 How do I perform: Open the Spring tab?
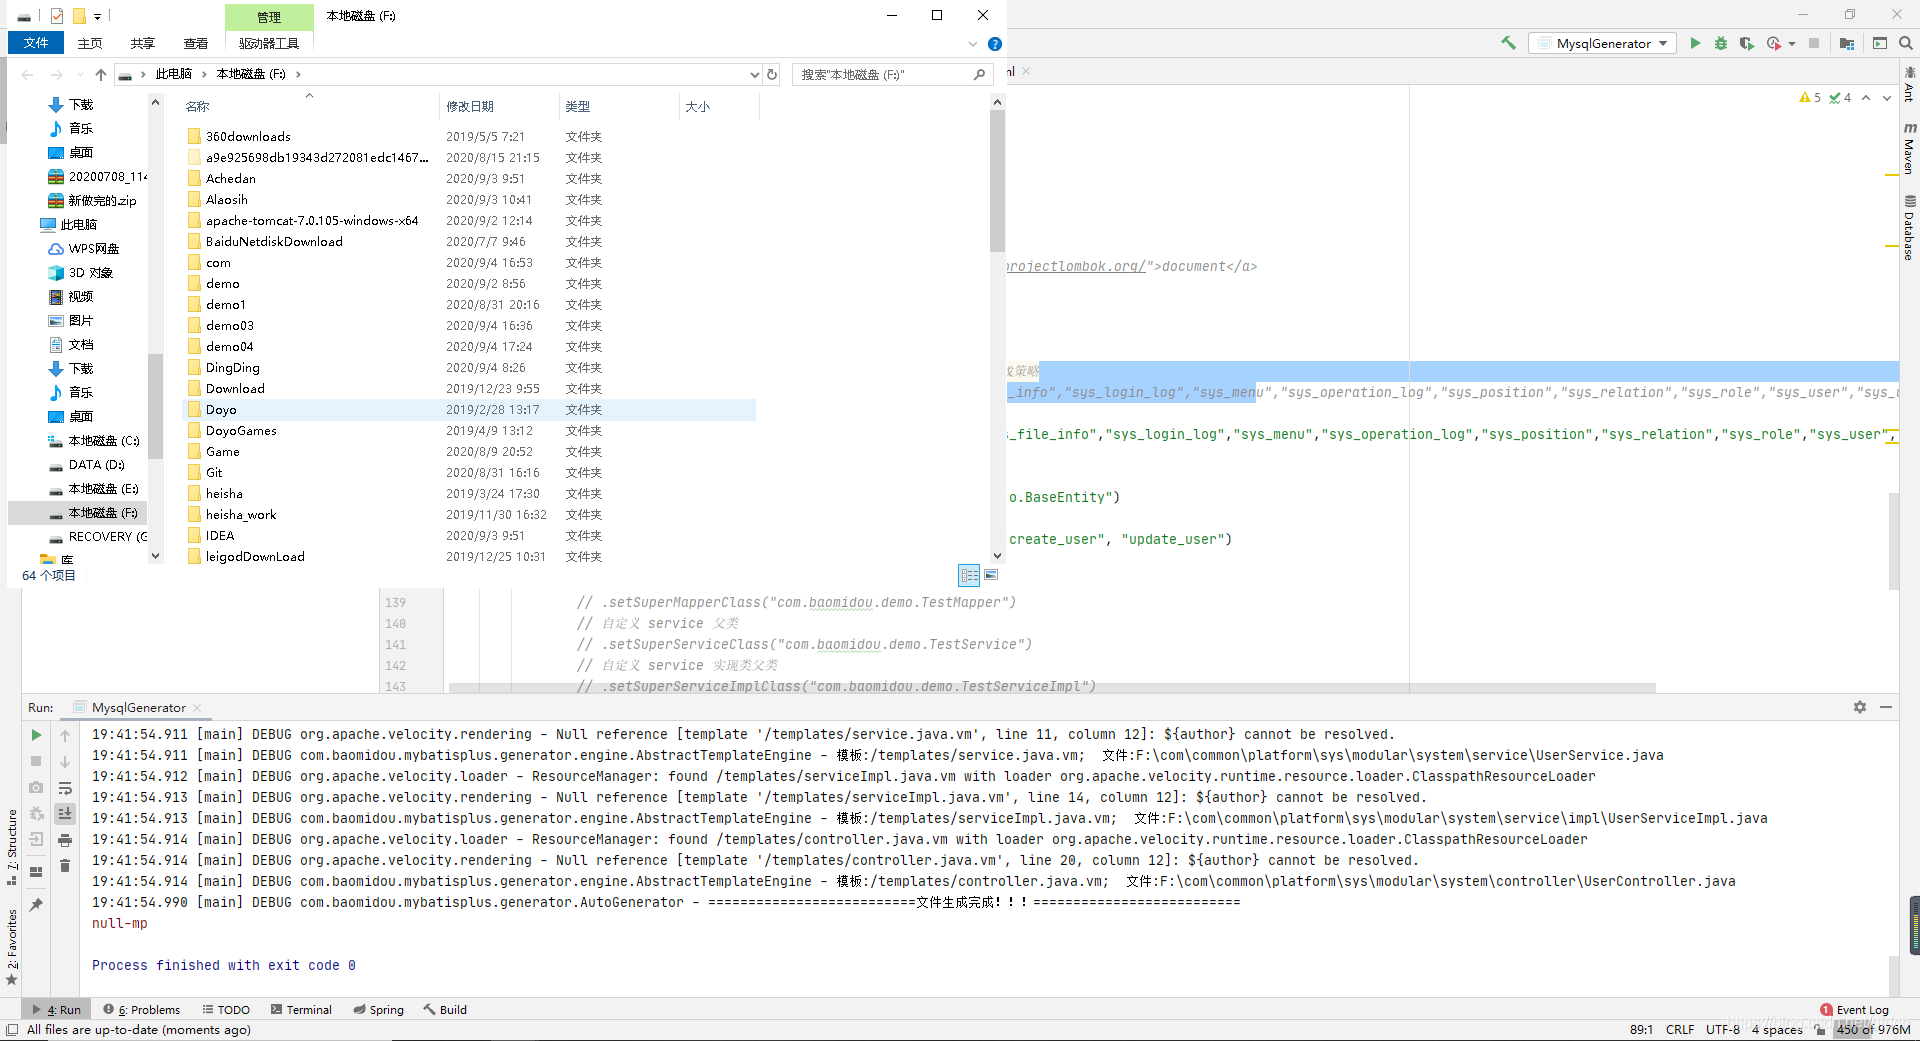[378, 1010]
